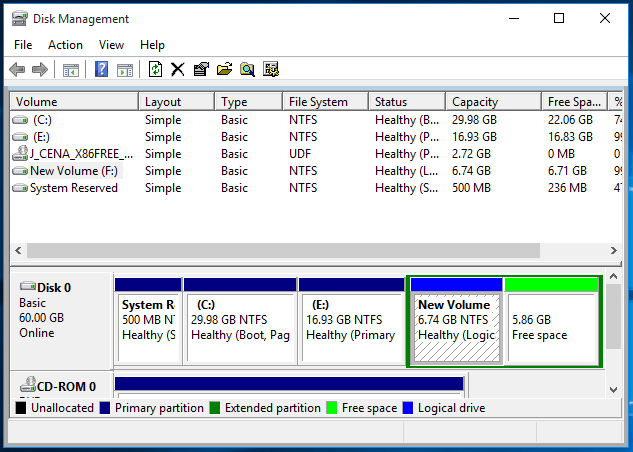Click the disk pane scroll down arrow

[614, 390]
